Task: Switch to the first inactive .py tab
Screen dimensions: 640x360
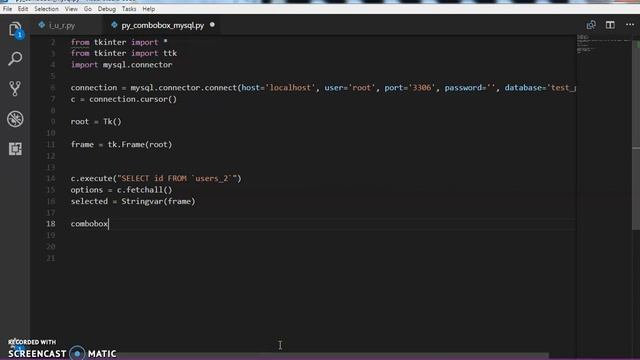Action: 62,25
